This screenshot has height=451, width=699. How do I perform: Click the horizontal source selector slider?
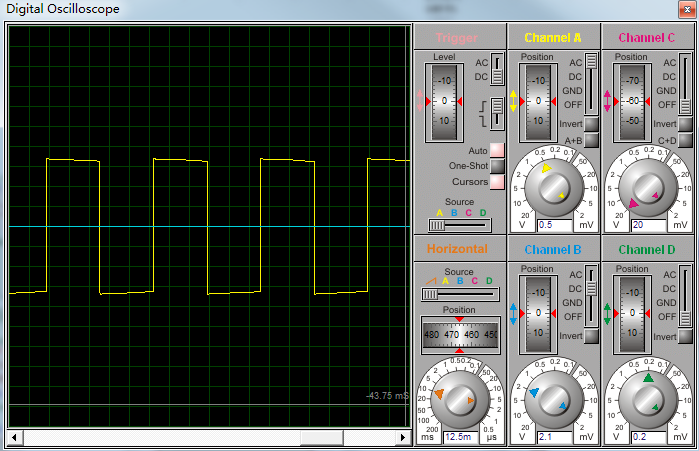460,294
